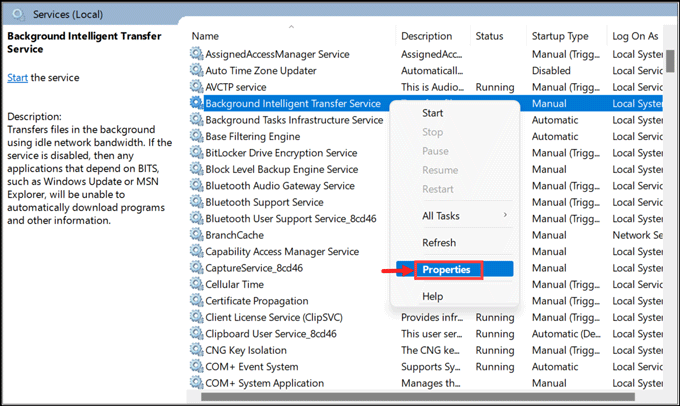
Task: Select the Base Filtering Engine name
Action: click(252, 137)
